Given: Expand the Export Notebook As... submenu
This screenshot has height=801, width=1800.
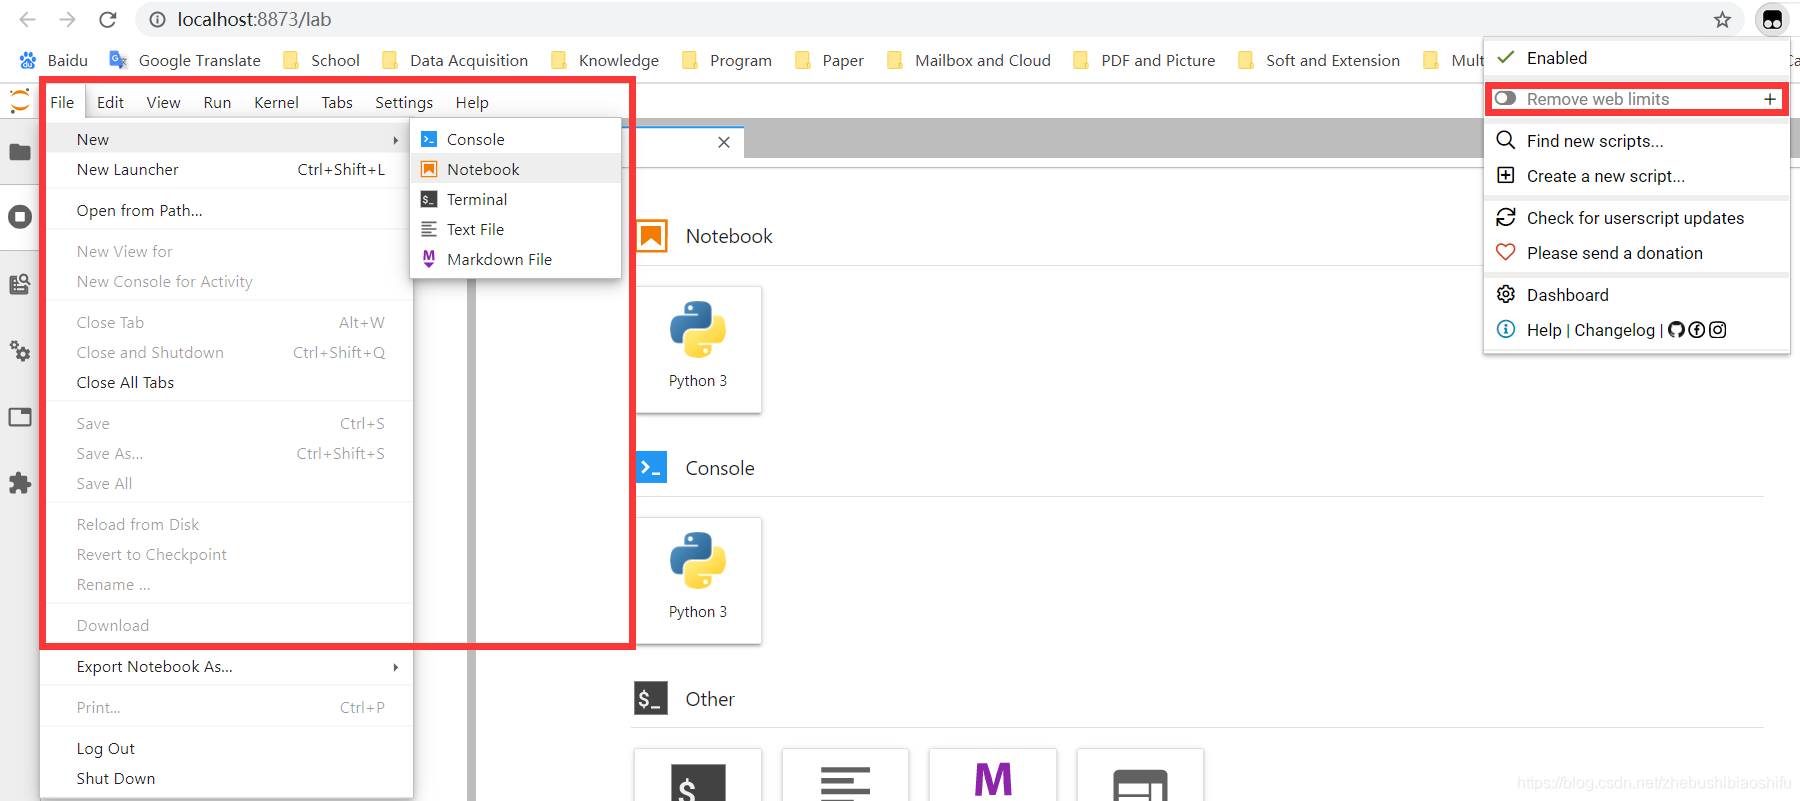Looking at the screenshot, I should [x=227, y=666].
